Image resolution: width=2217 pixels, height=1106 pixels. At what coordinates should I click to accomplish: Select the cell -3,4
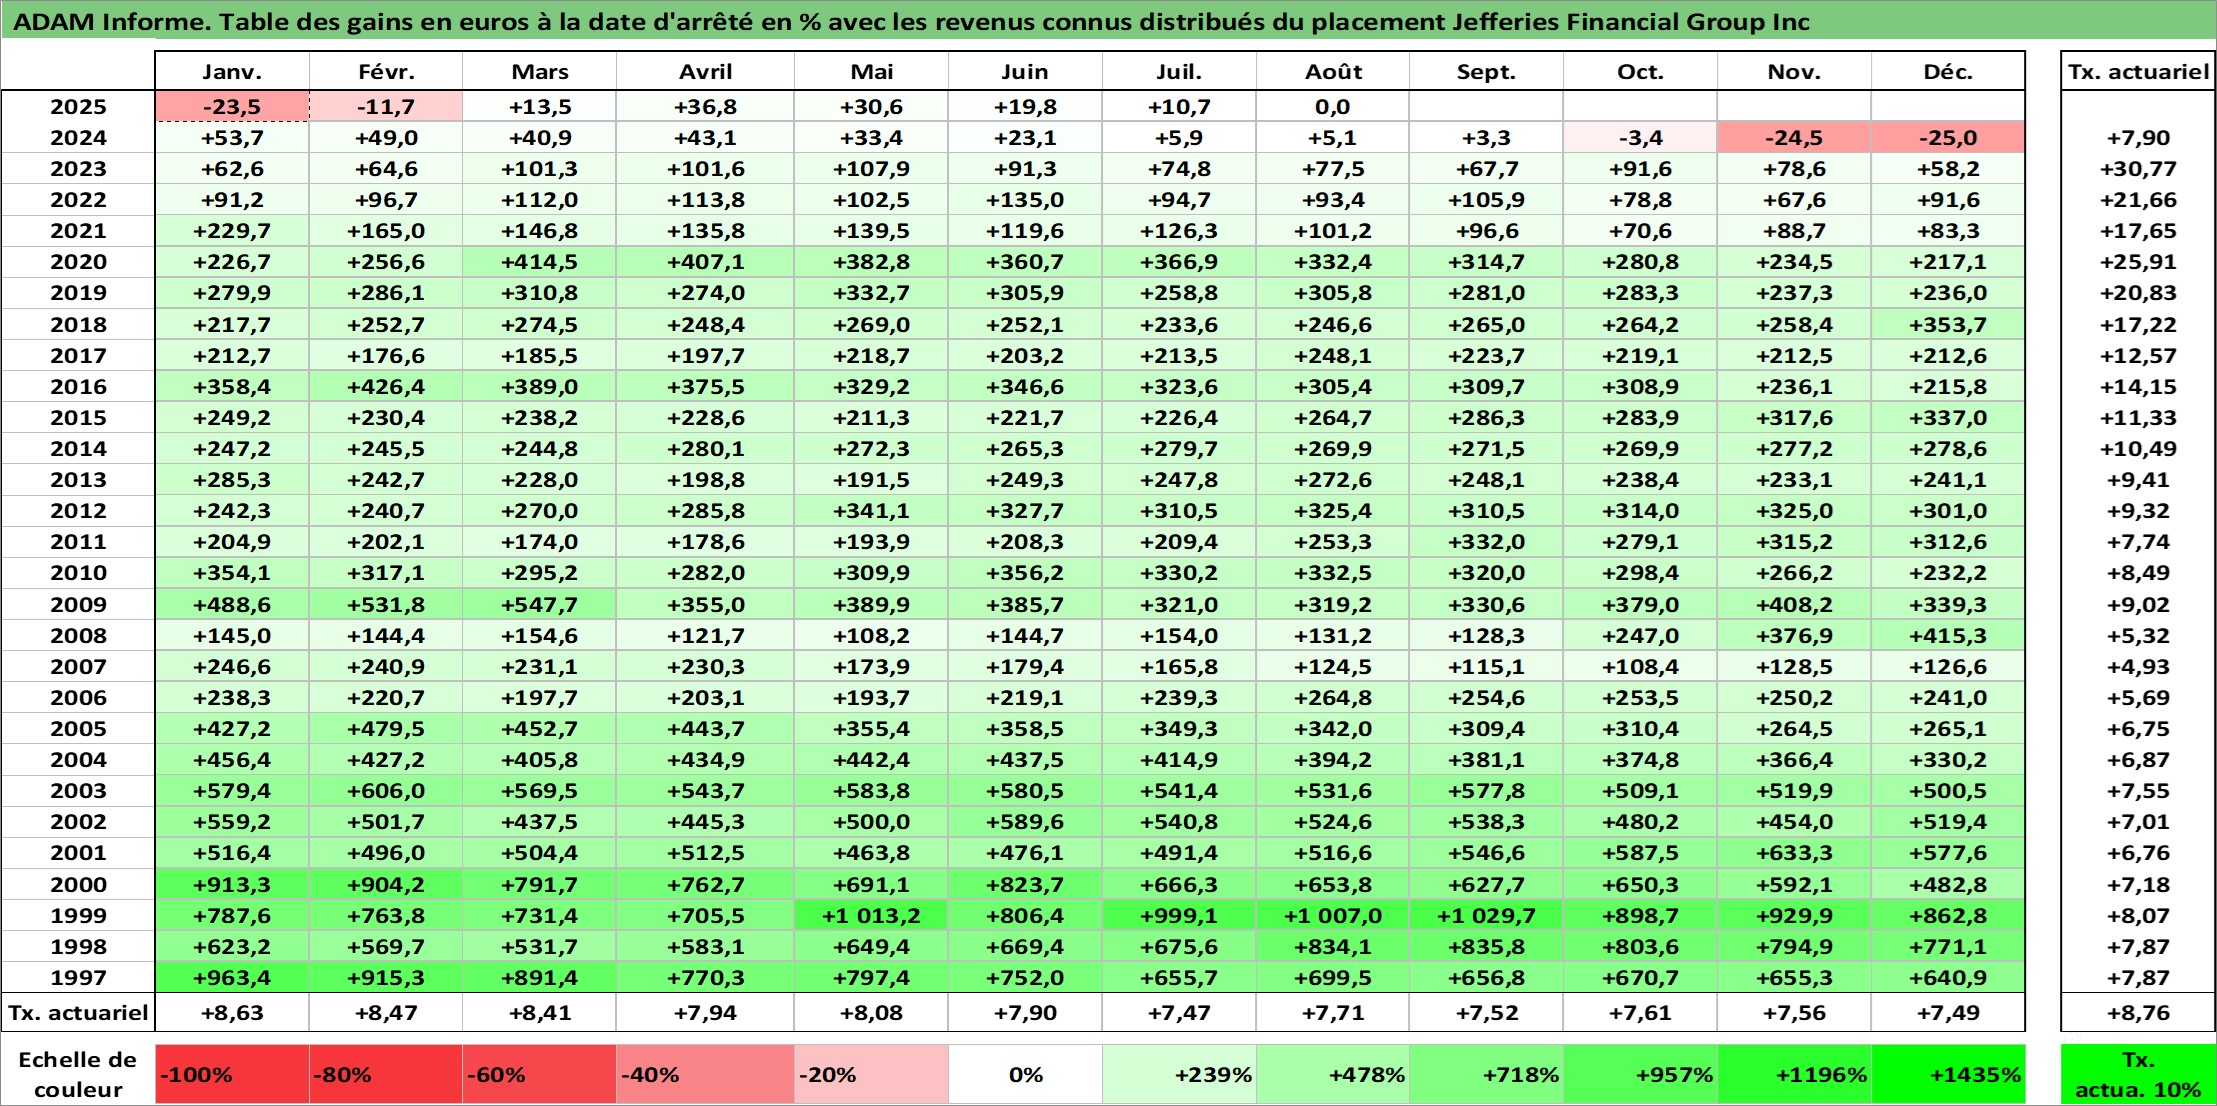point(1640,138)
